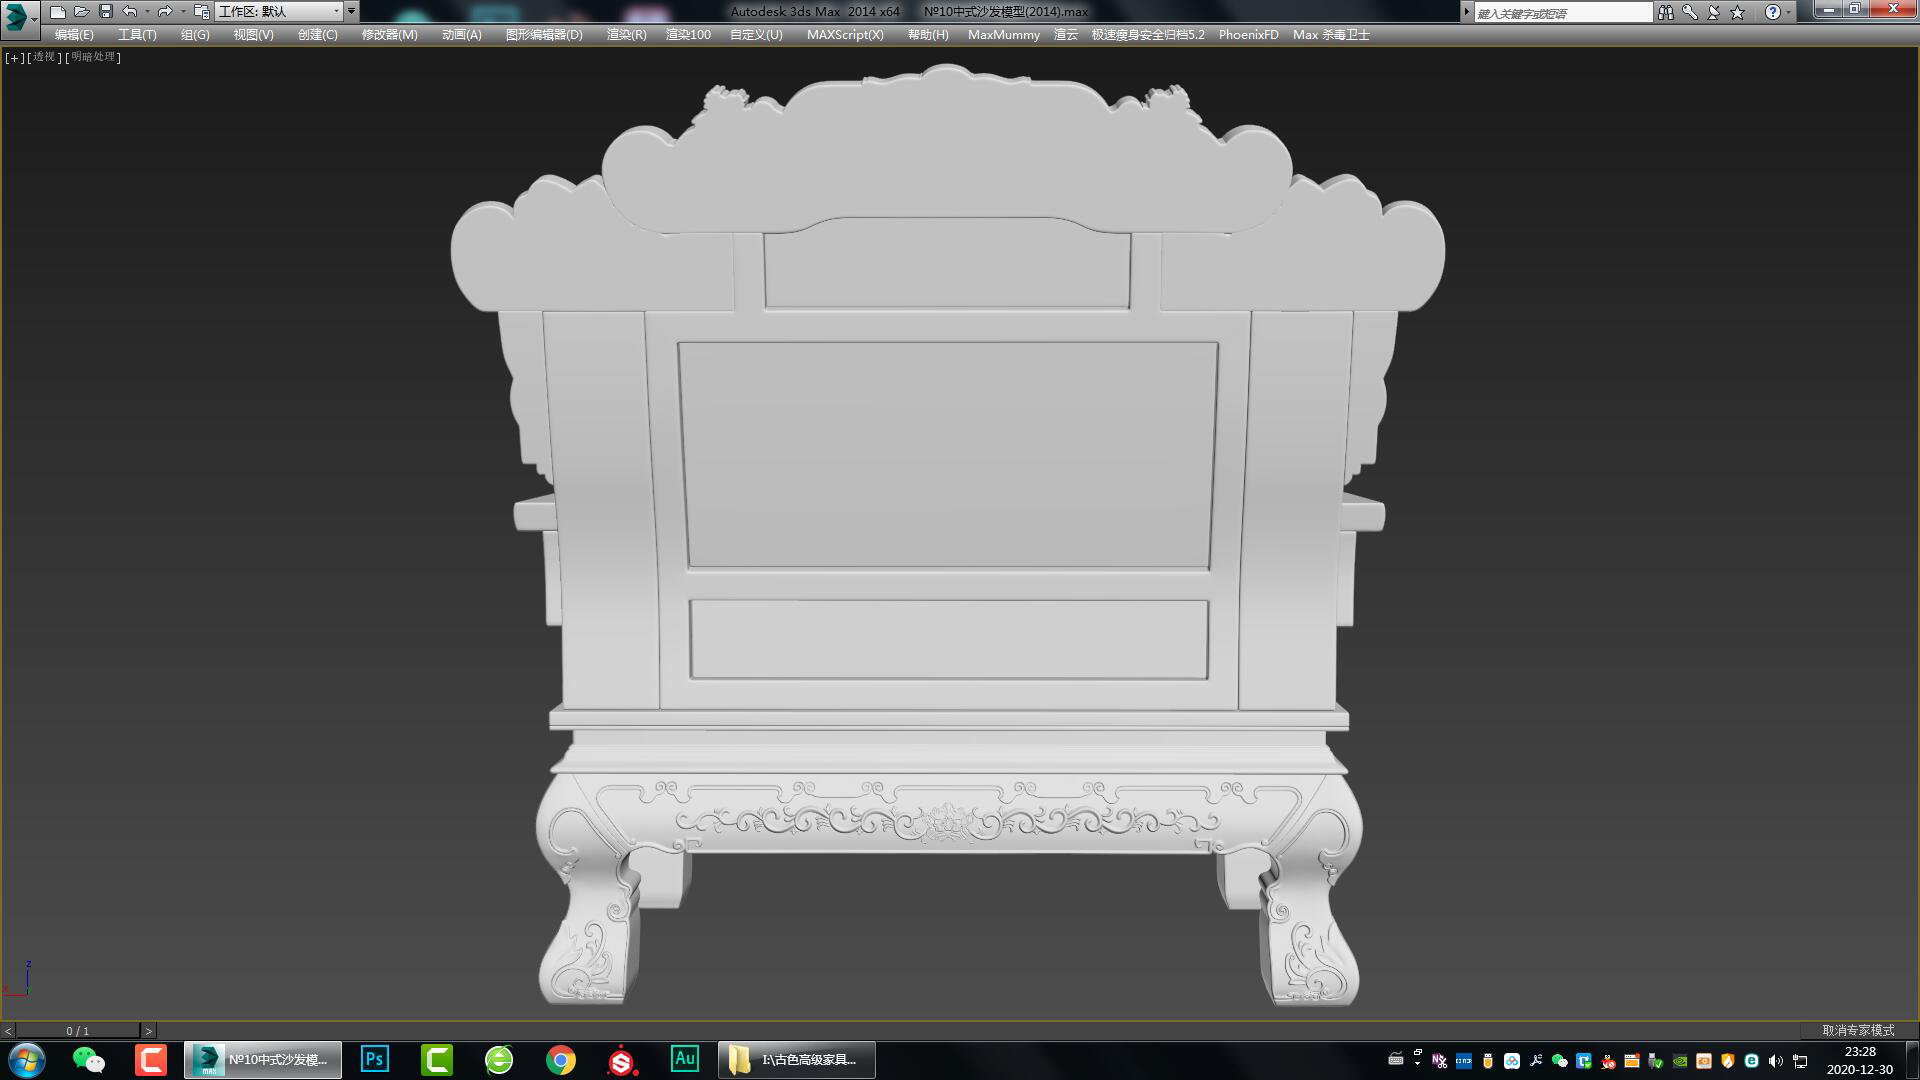
Task: Open the viewport shading menu 明暗处理
Action: pyautogui.click(x=92, y=57)
